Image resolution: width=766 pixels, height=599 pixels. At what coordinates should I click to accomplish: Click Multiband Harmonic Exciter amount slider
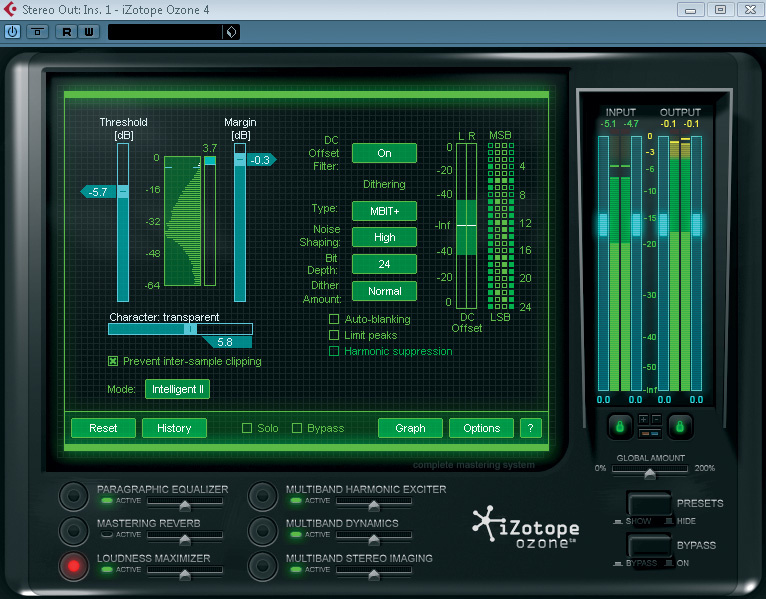coord(374,502)
